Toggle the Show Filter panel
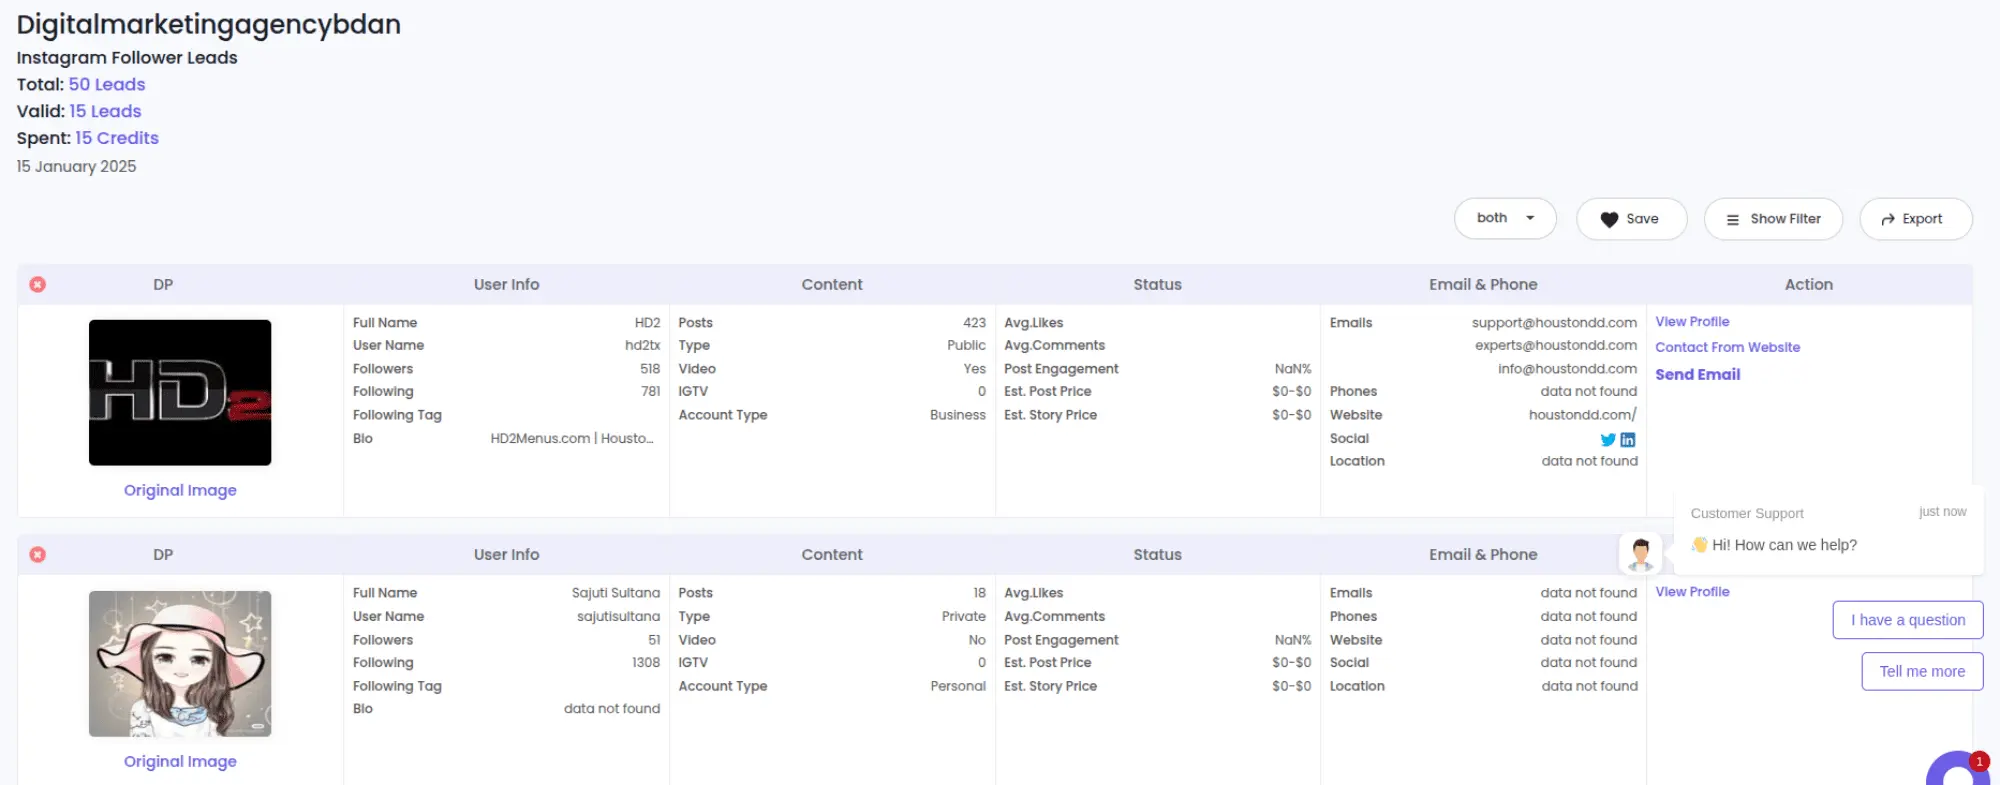This screenshot has height=785, width=2000. click(1773, 219)
